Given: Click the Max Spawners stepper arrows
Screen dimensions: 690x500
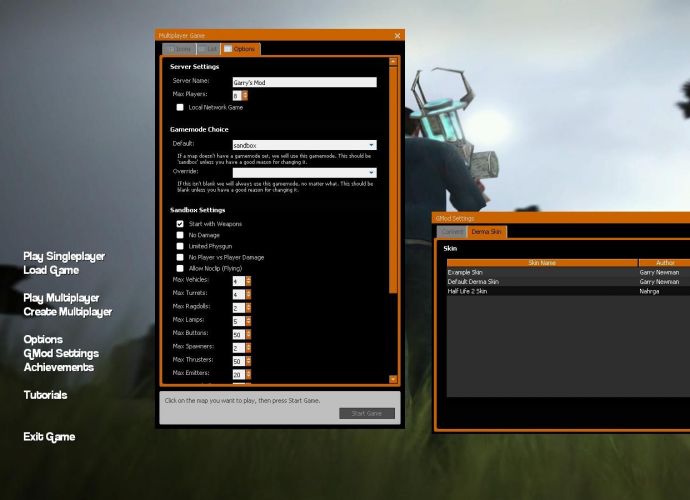Looking at the screenshot, I should [248, 347].
